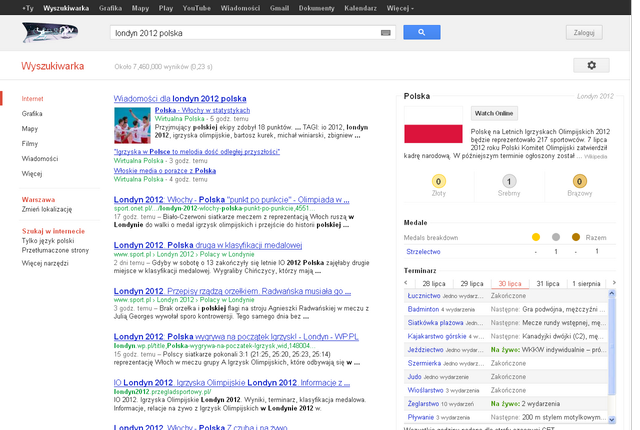Click the gold medal count icon
640x430 pixels.
point(438,181)
